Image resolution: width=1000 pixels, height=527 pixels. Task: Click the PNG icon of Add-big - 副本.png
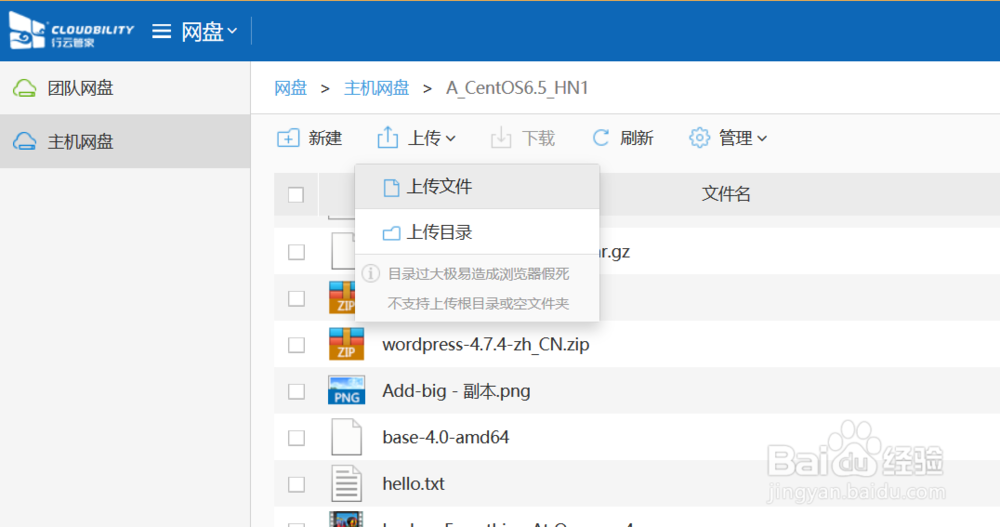tap(346, 390)
